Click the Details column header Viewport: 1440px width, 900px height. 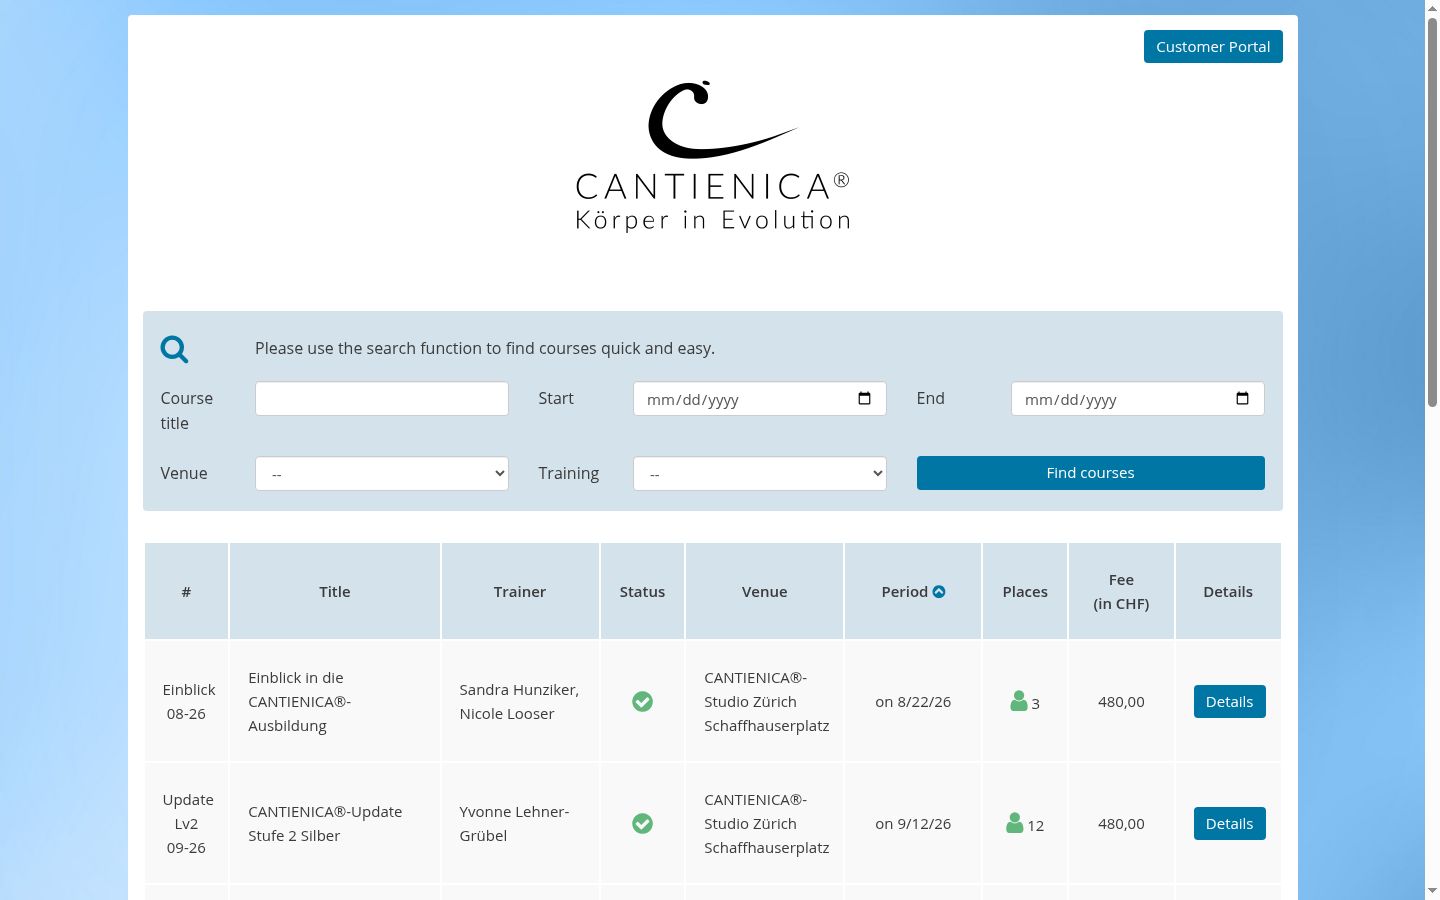coord(1228,592)
